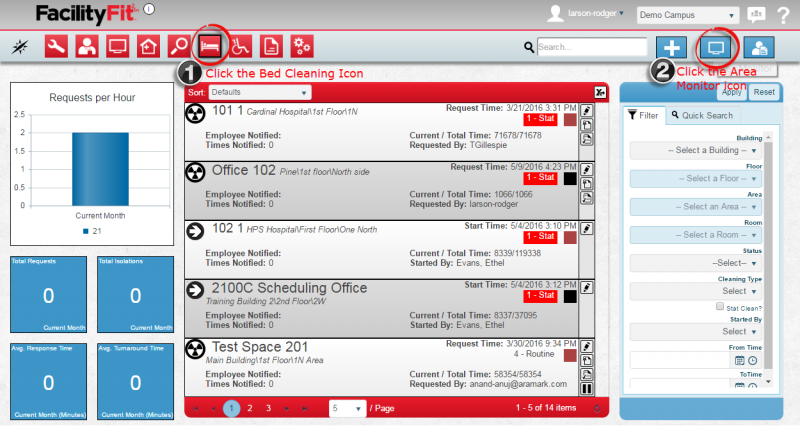Go to page 2 of results
The width and height of the screenshot is (800, 440).
[x=249, y=408]
